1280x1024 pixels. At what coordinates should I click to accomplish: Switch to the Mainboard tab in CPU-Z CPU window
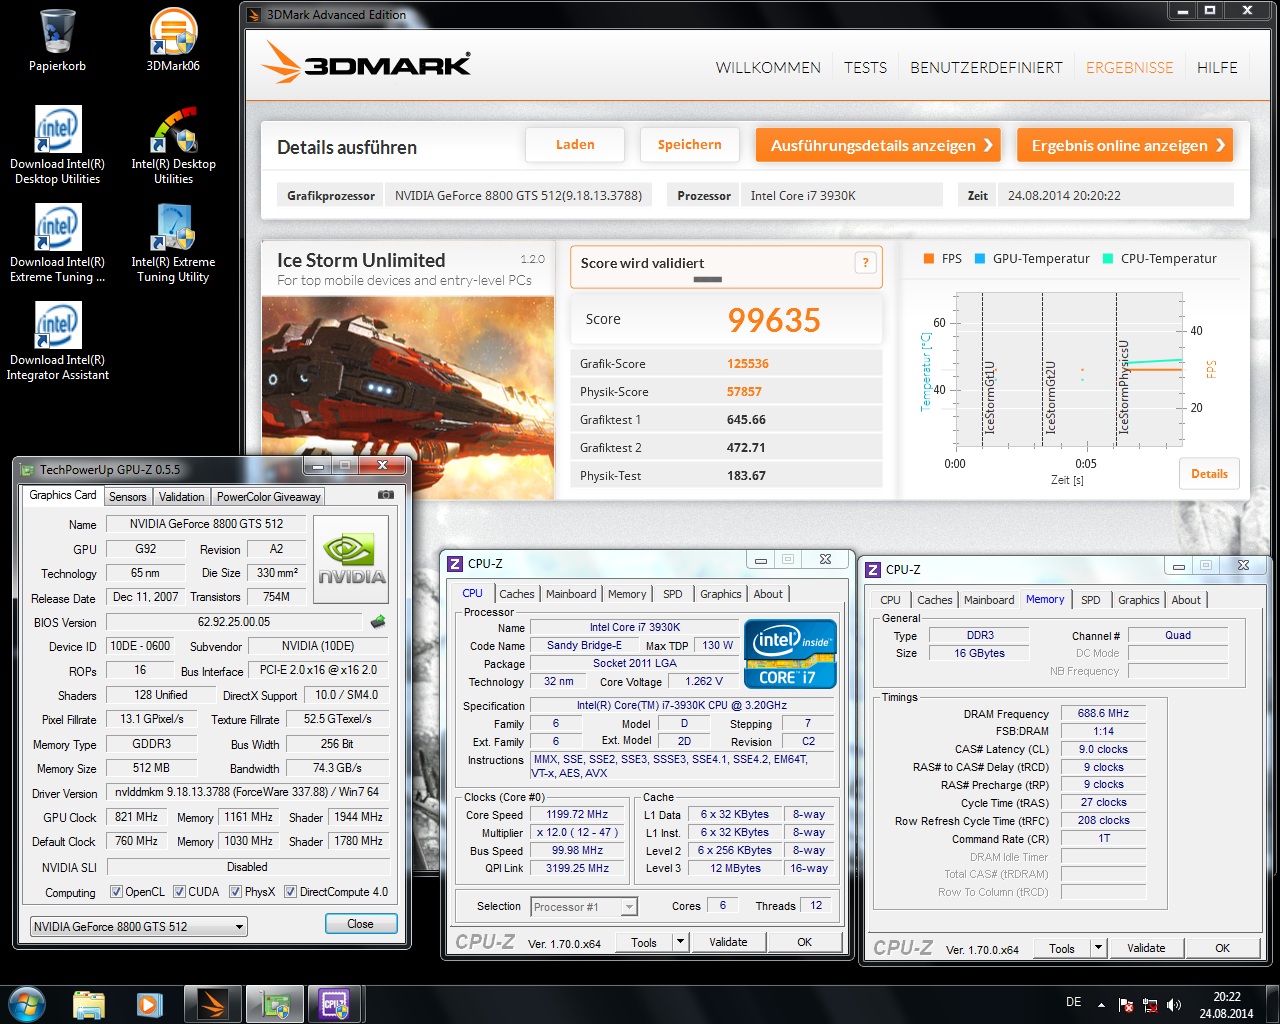coord(571,594)
